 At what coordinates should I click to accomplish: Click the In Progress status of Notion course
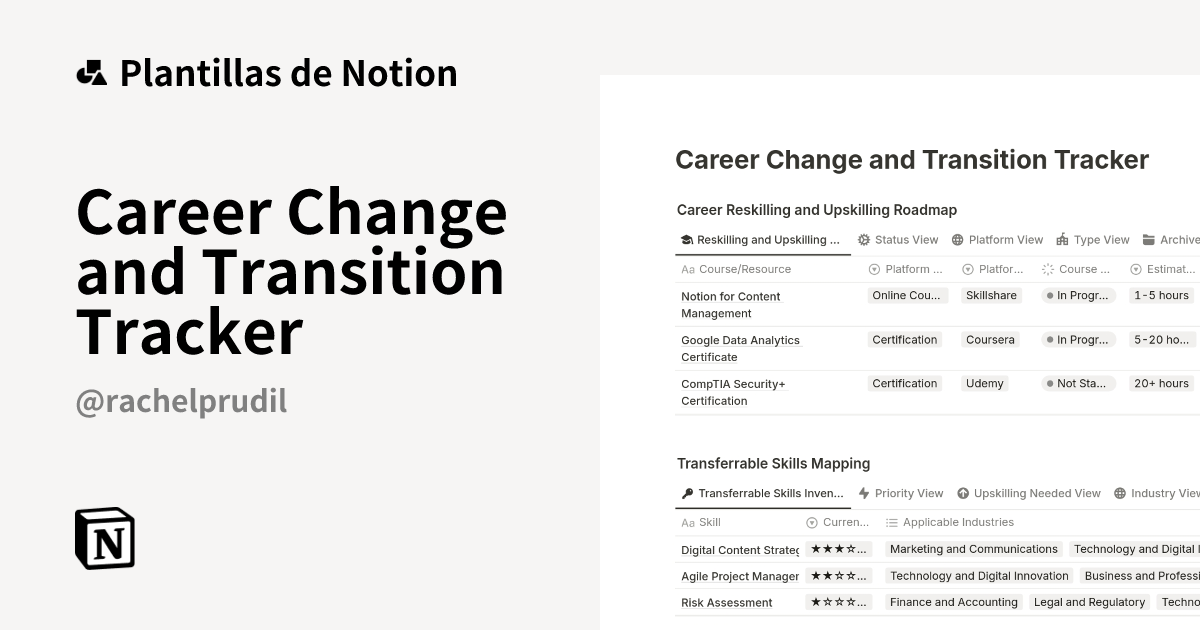click(x=1077, y=296)
